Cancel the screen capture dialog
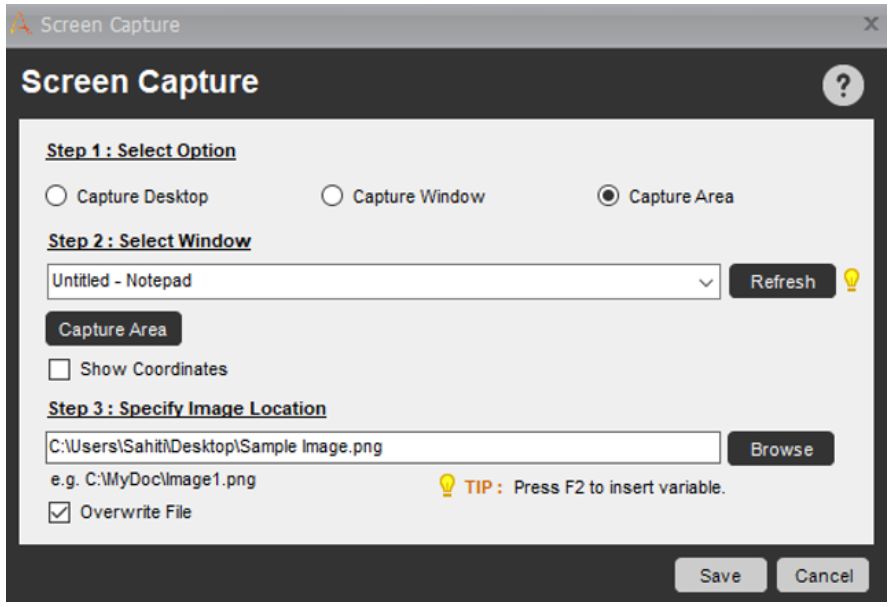The height and width of the screenshot is (607, 895). pyautogui.click(x=823, y=576)
